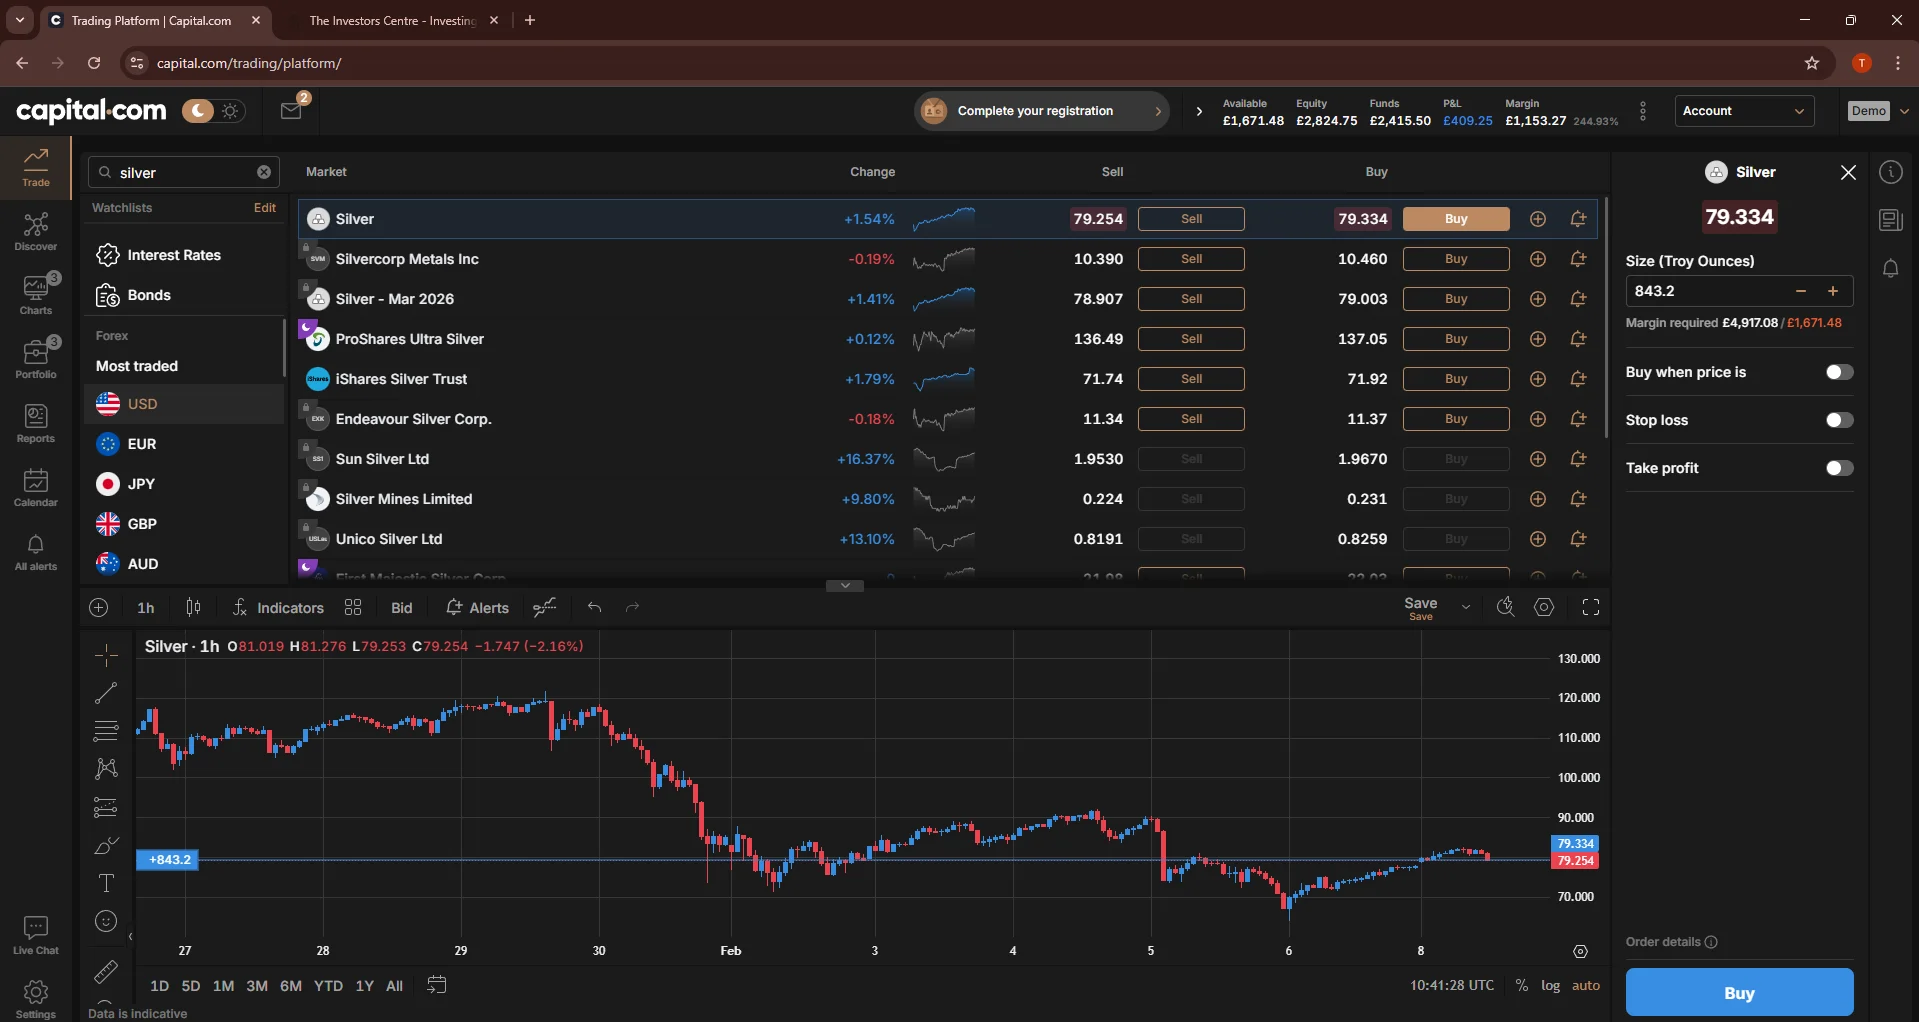This screenshot has width=1919, height=1022.
Task: Click the Size input showing 843.2
Action: [1700, 291]
